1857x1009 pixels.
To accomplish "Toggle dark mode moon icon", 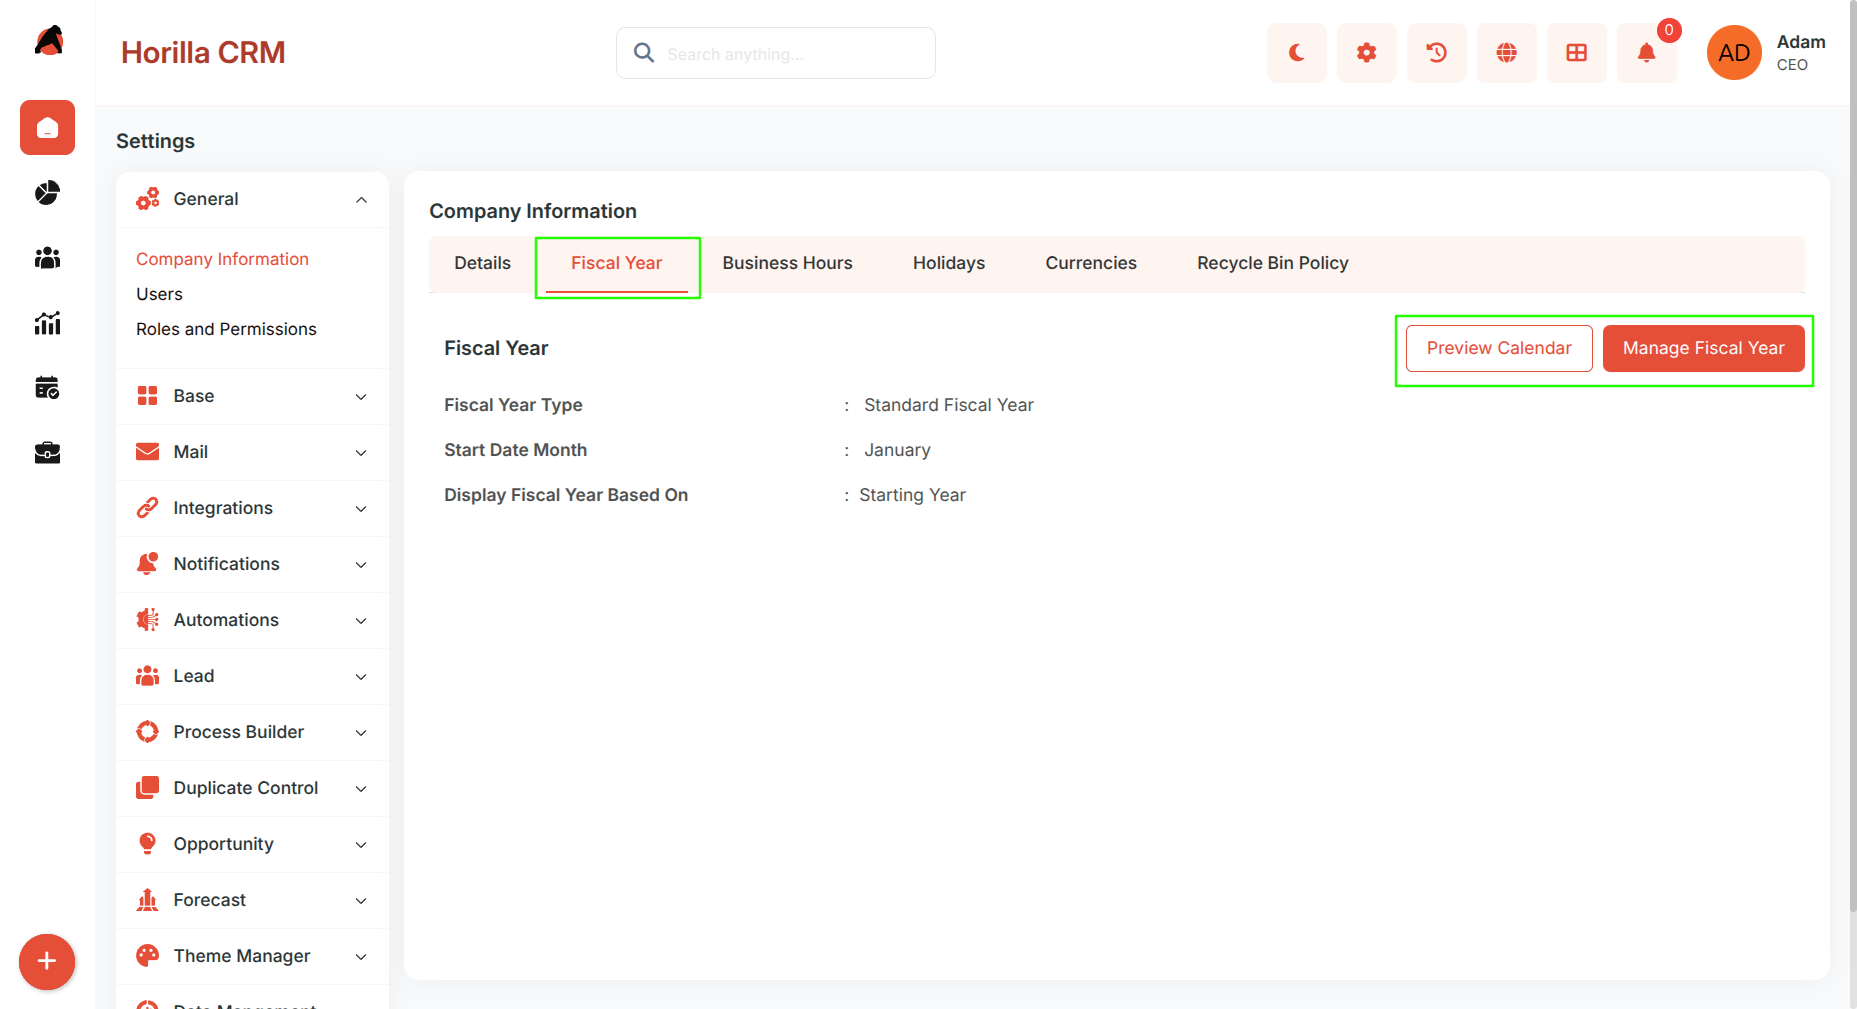I will click(1297, 53).
